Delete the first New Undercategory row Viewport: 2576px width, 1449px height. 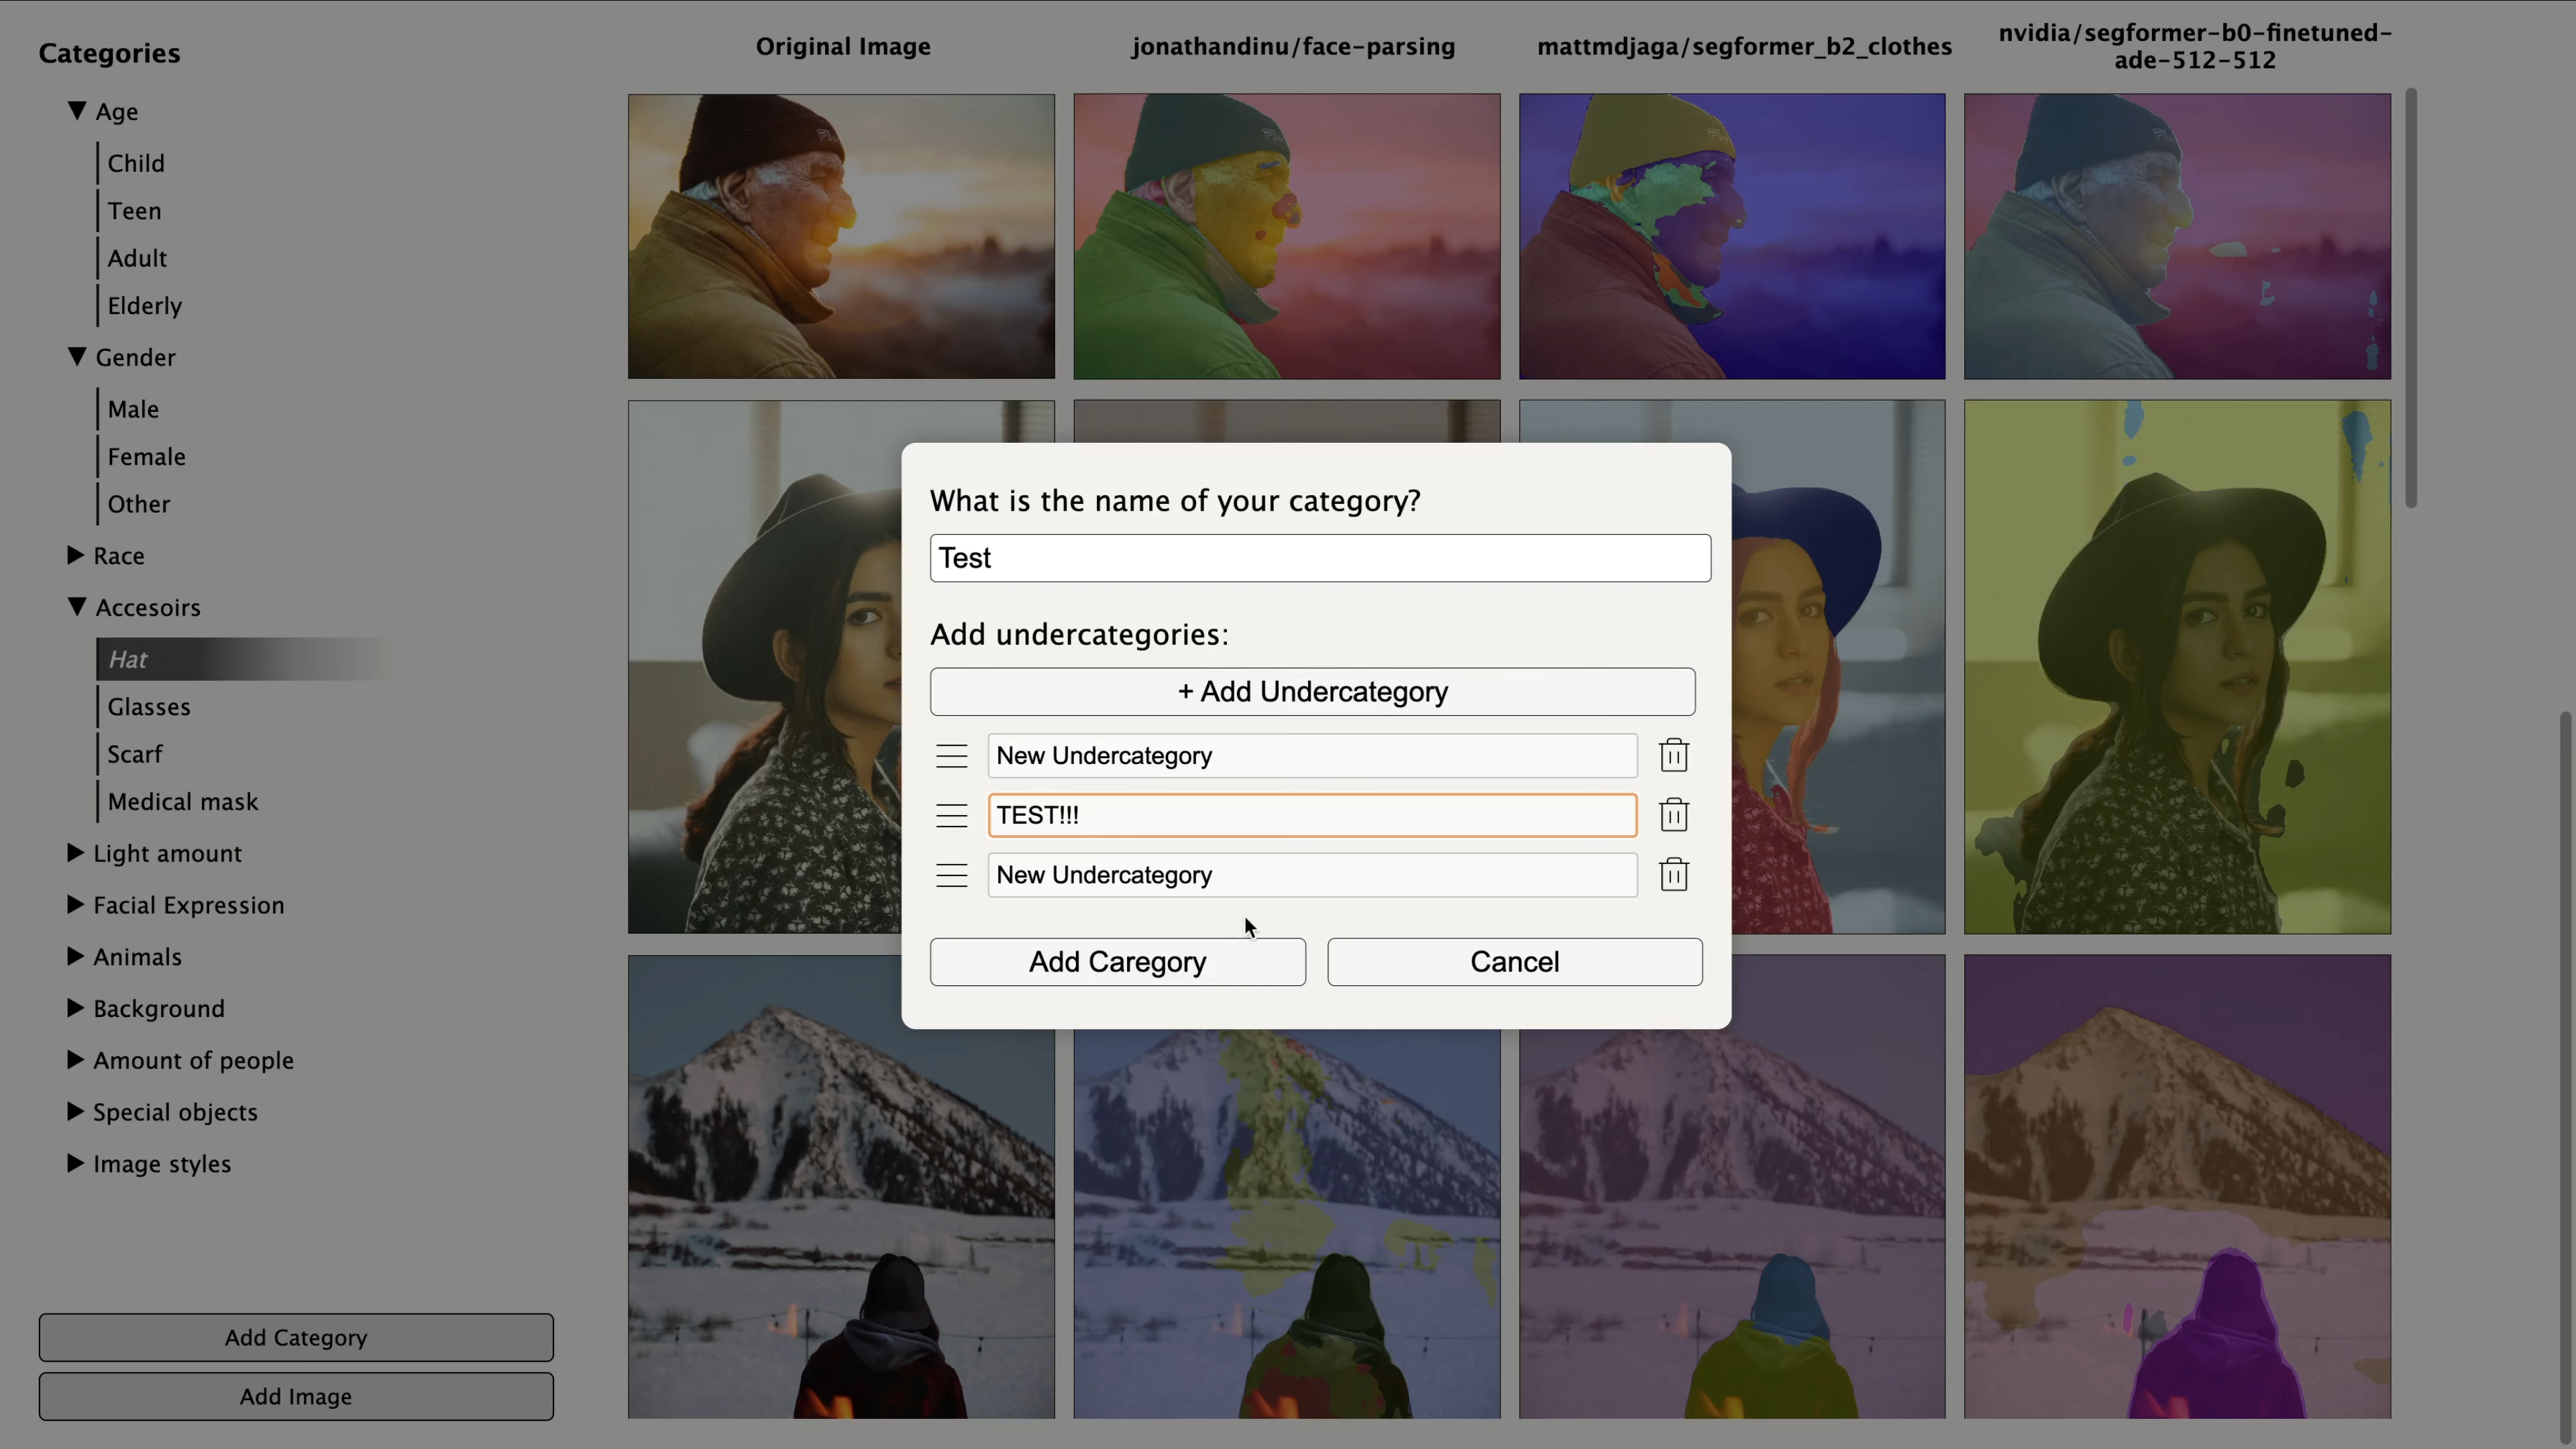click(1673, 756)
